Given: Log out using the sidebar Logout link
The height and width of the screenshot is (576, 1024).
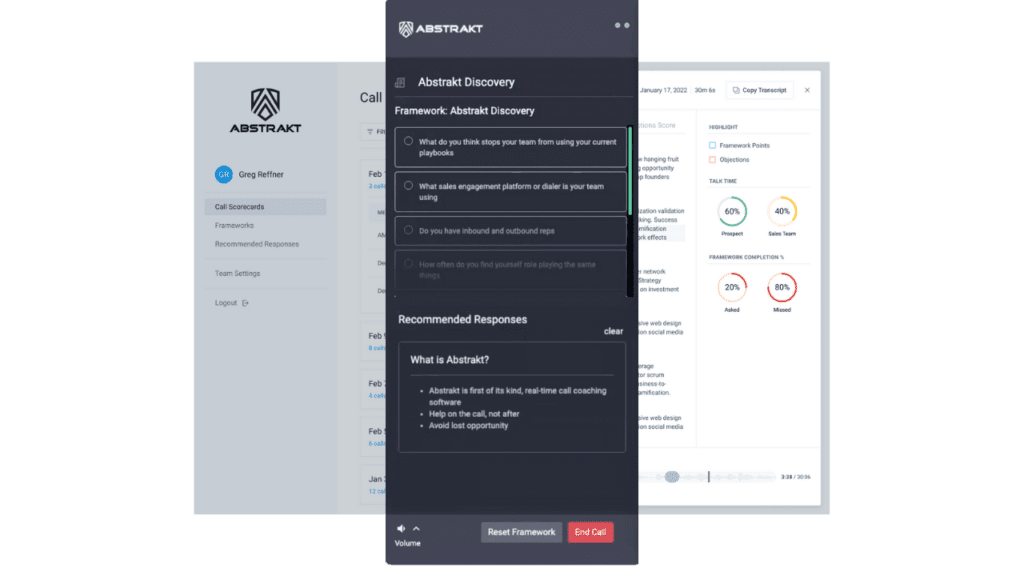Looking at the screenshot, I should point(232,303).
